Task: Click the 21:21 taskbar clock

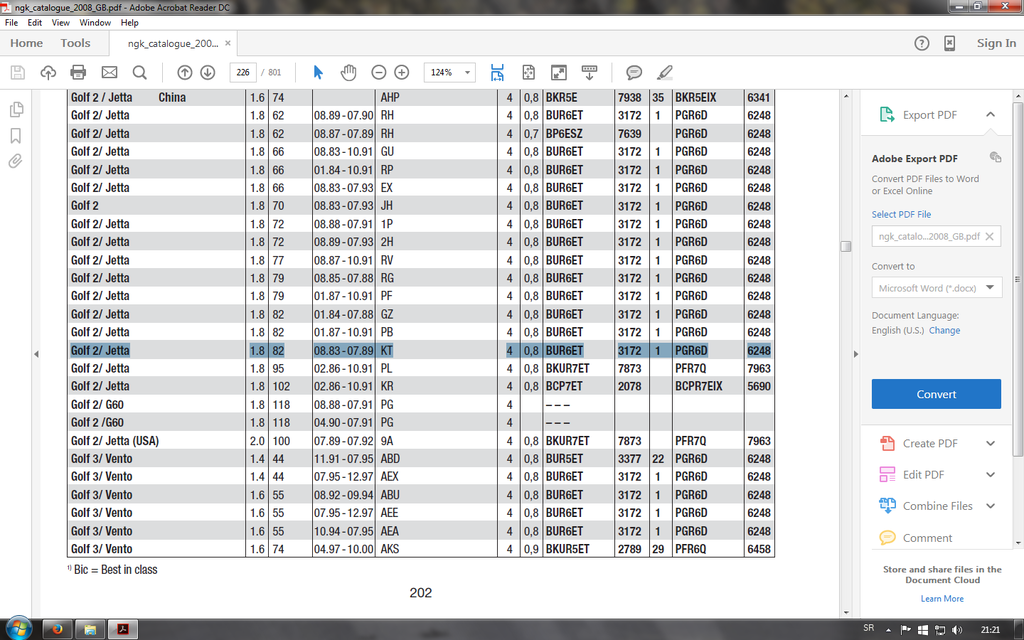Action: click(x=990, y=630)
